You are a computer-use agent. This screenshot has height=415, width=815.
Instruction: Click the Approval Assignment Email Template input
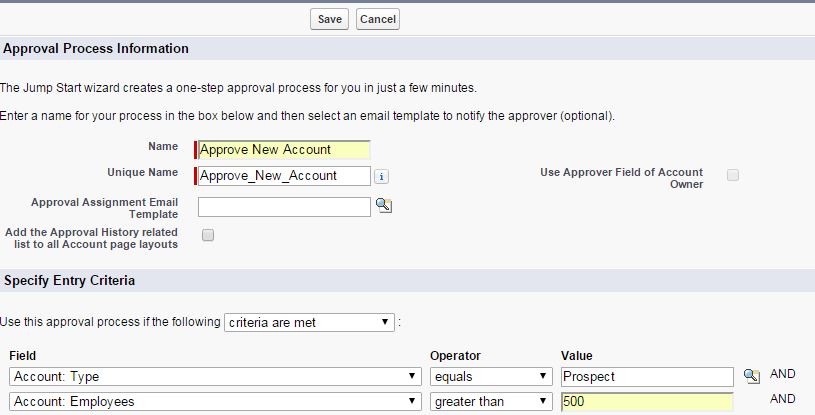285,206
